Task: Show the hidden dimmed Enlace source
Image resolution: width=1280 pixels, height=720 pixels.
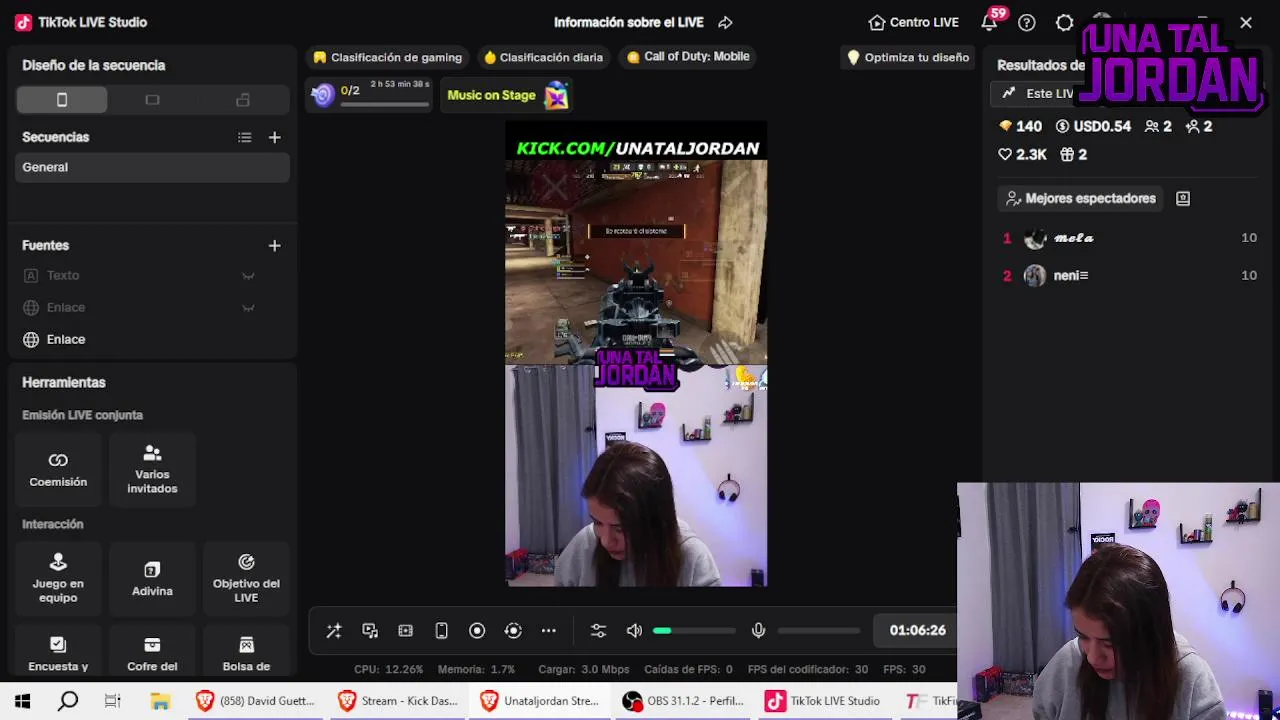Action: click(248, 308)
